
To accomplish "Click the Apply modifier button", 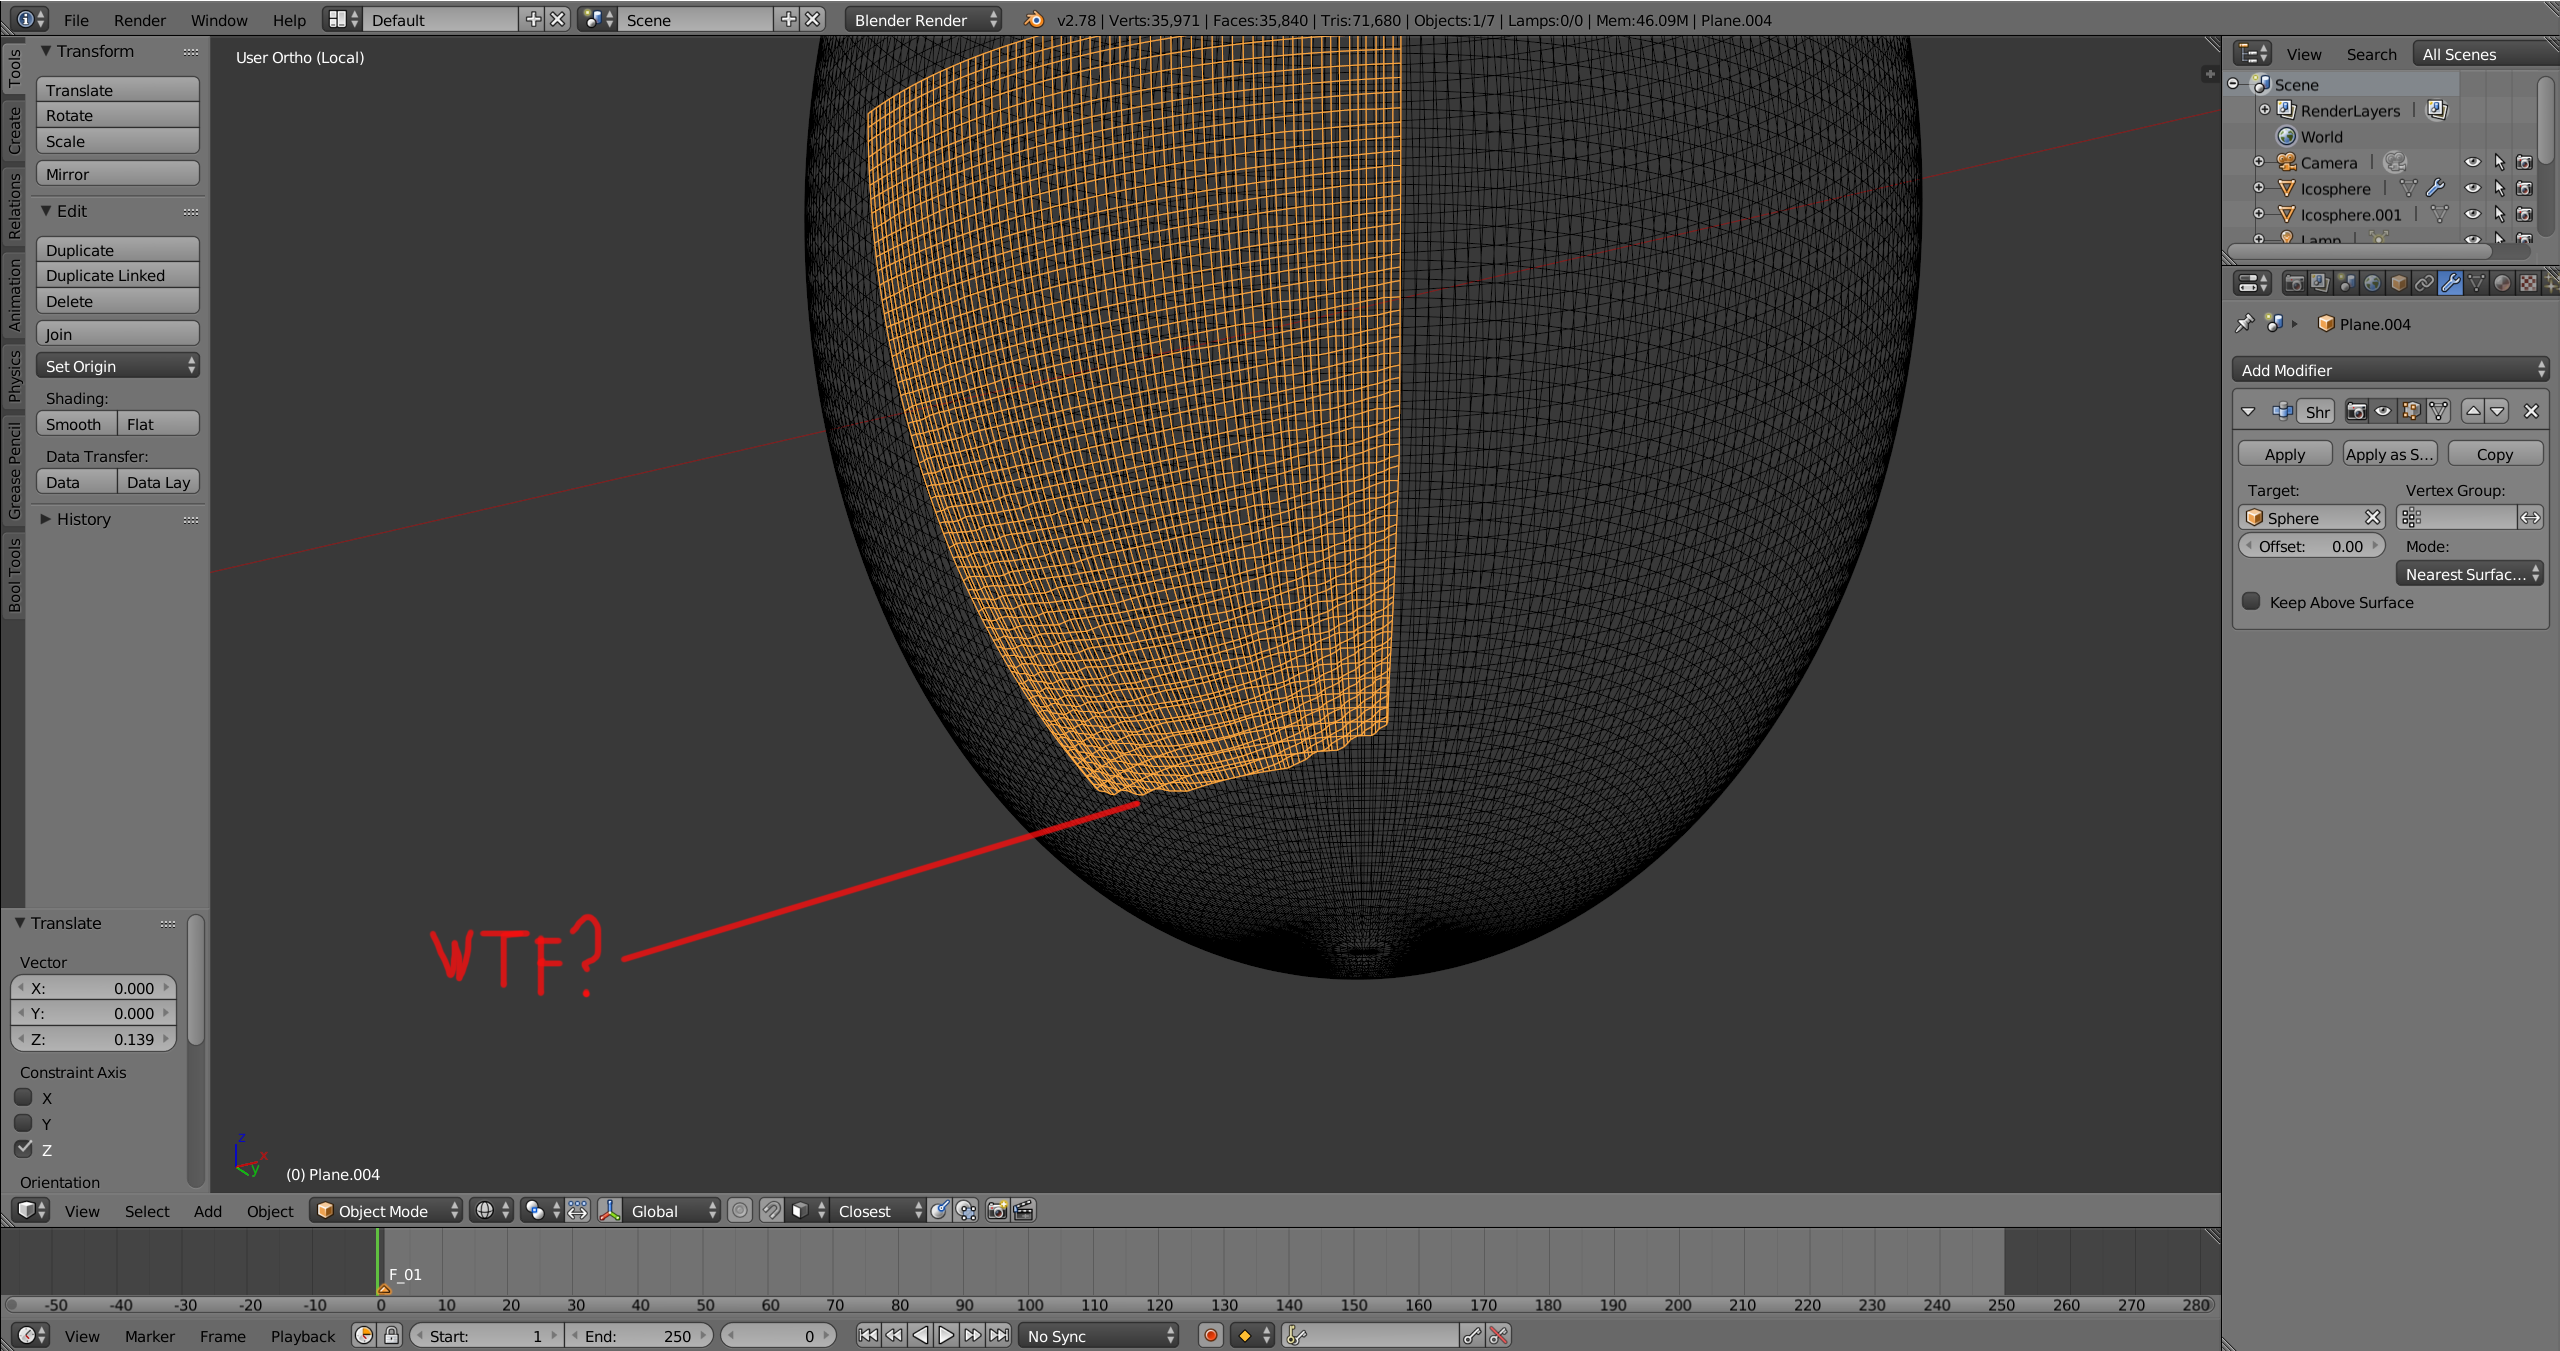I will pos(2284,454).
